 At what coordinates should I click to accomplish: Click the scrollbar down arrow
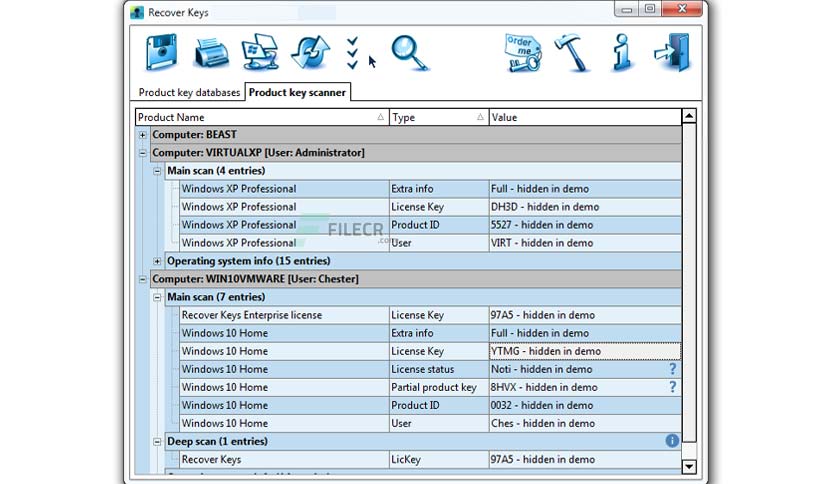click(x=689, y=467)
